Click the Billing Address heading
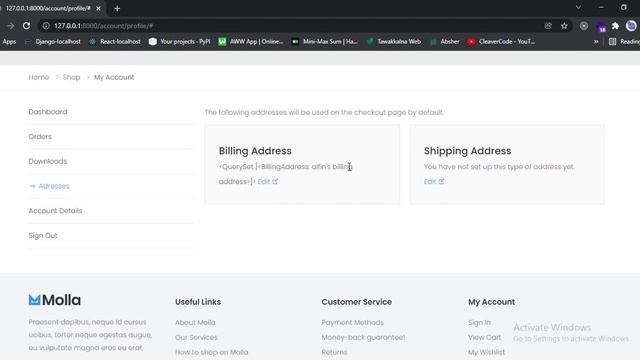640x360 pixels. point(255,151)
